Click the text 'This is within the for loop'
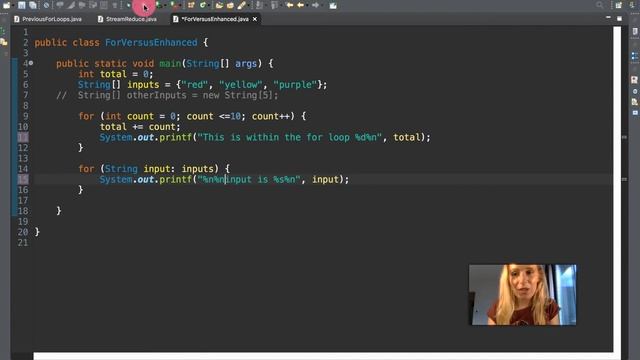Viewport: 640px width, 360px height. [x=276, y=138]
